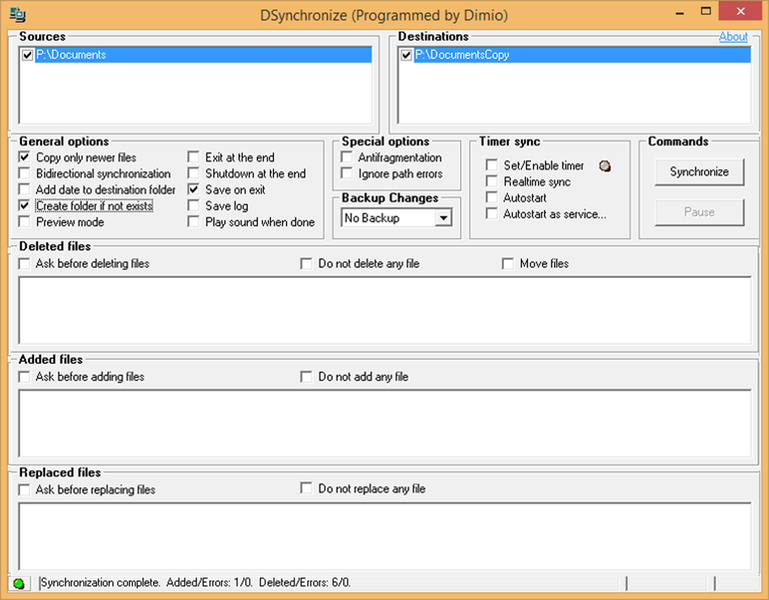Image resolution: width=769 pixels, height=600 pixels.
Task: Check Shutdown at the end
Action: pos(193,173)
